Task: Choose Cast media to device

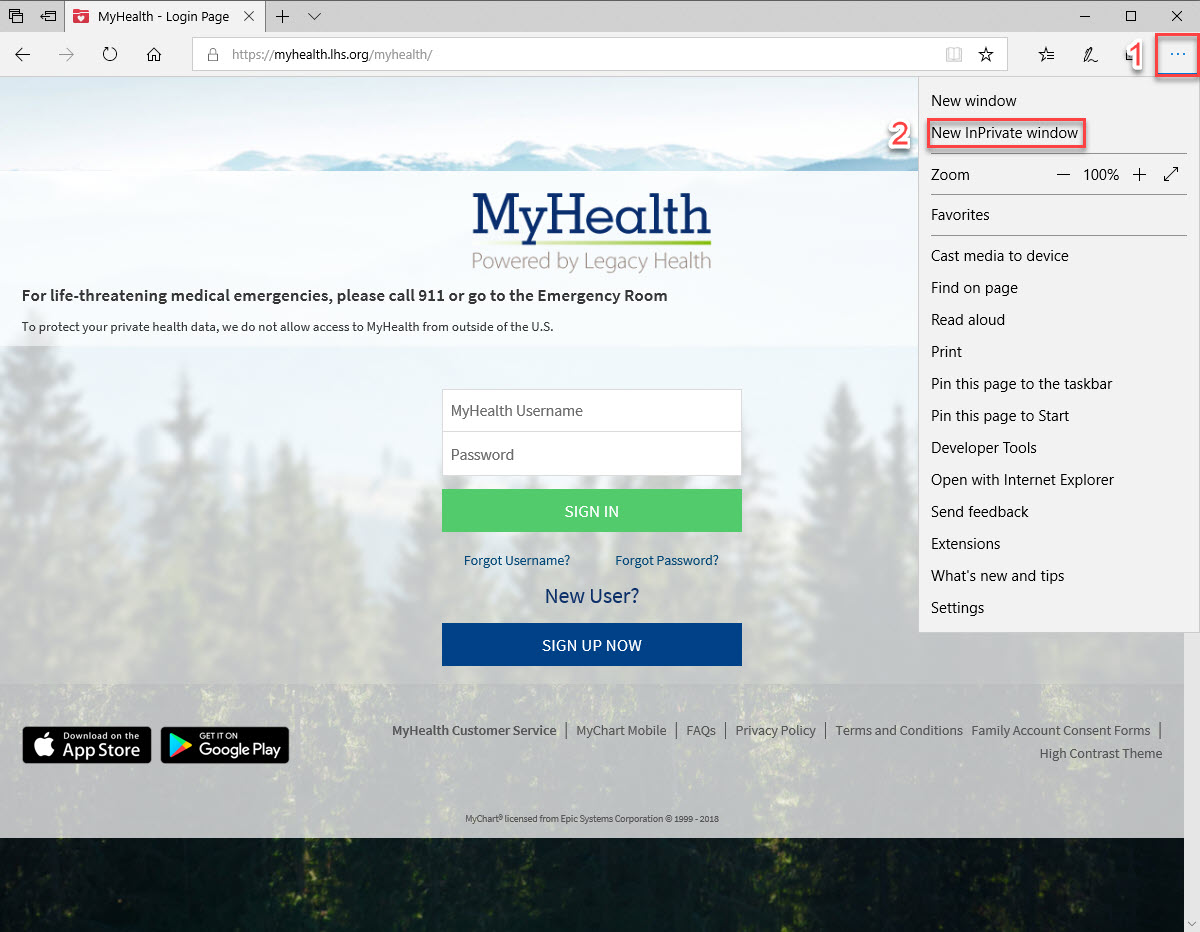Action: 999,256
